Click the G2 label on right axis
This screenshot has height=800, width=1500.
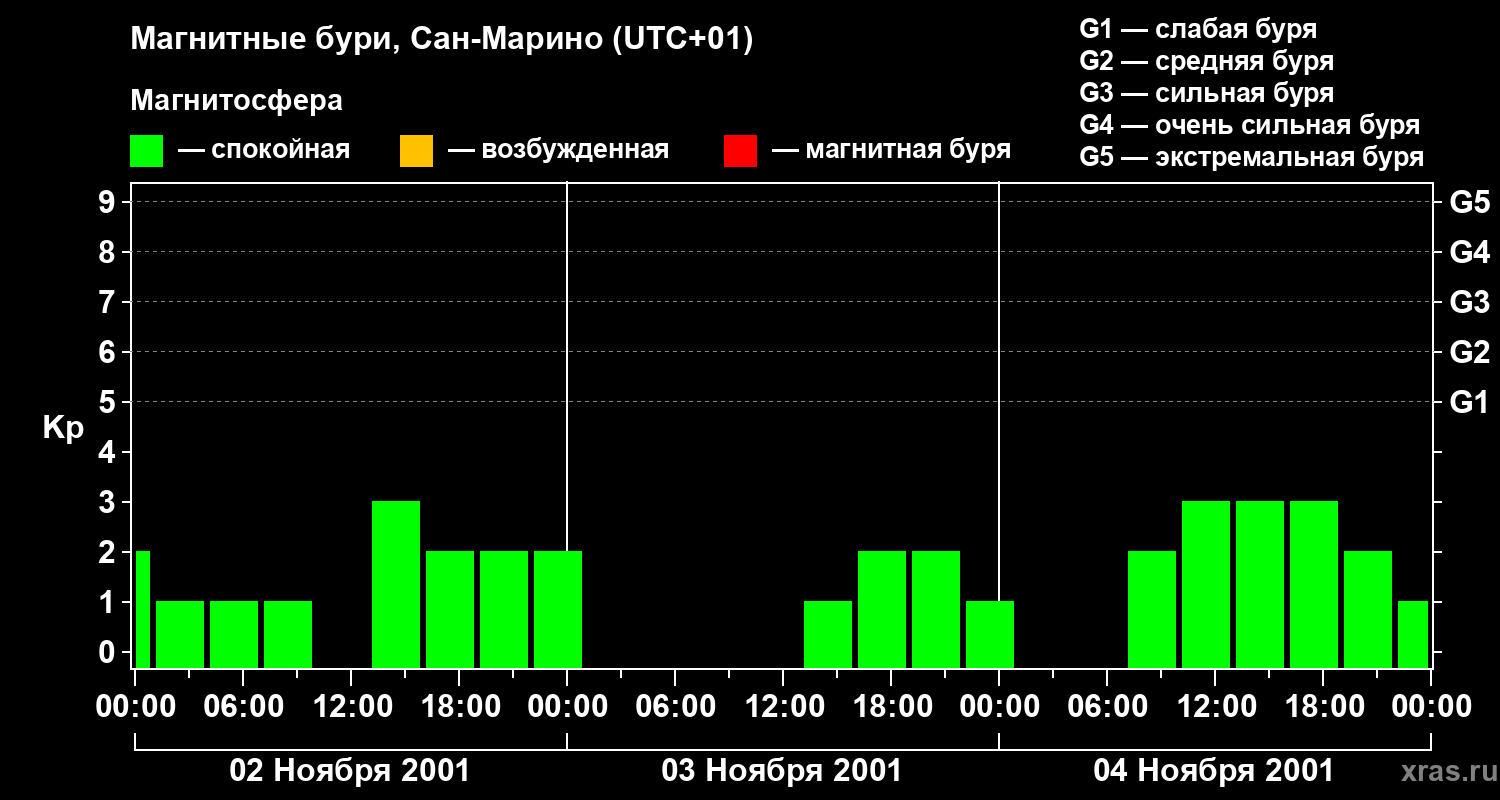[x=1469, y=352]
